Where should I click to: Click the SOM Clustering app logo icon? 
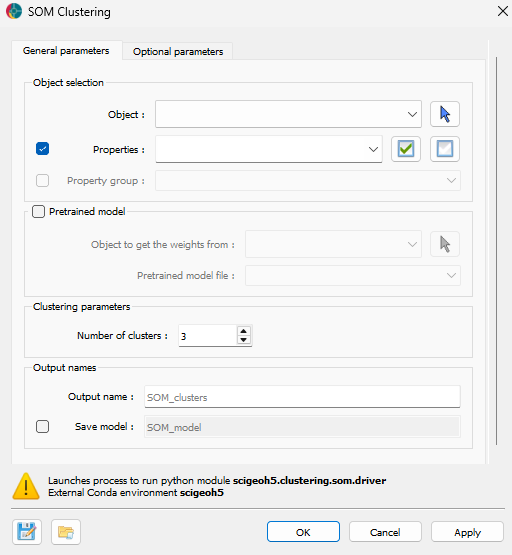tap(14, 11)
